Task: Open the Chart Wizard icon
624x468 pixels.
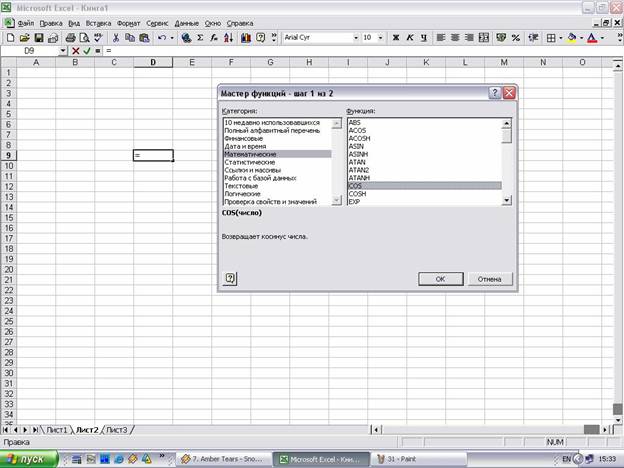Action: 246,38
